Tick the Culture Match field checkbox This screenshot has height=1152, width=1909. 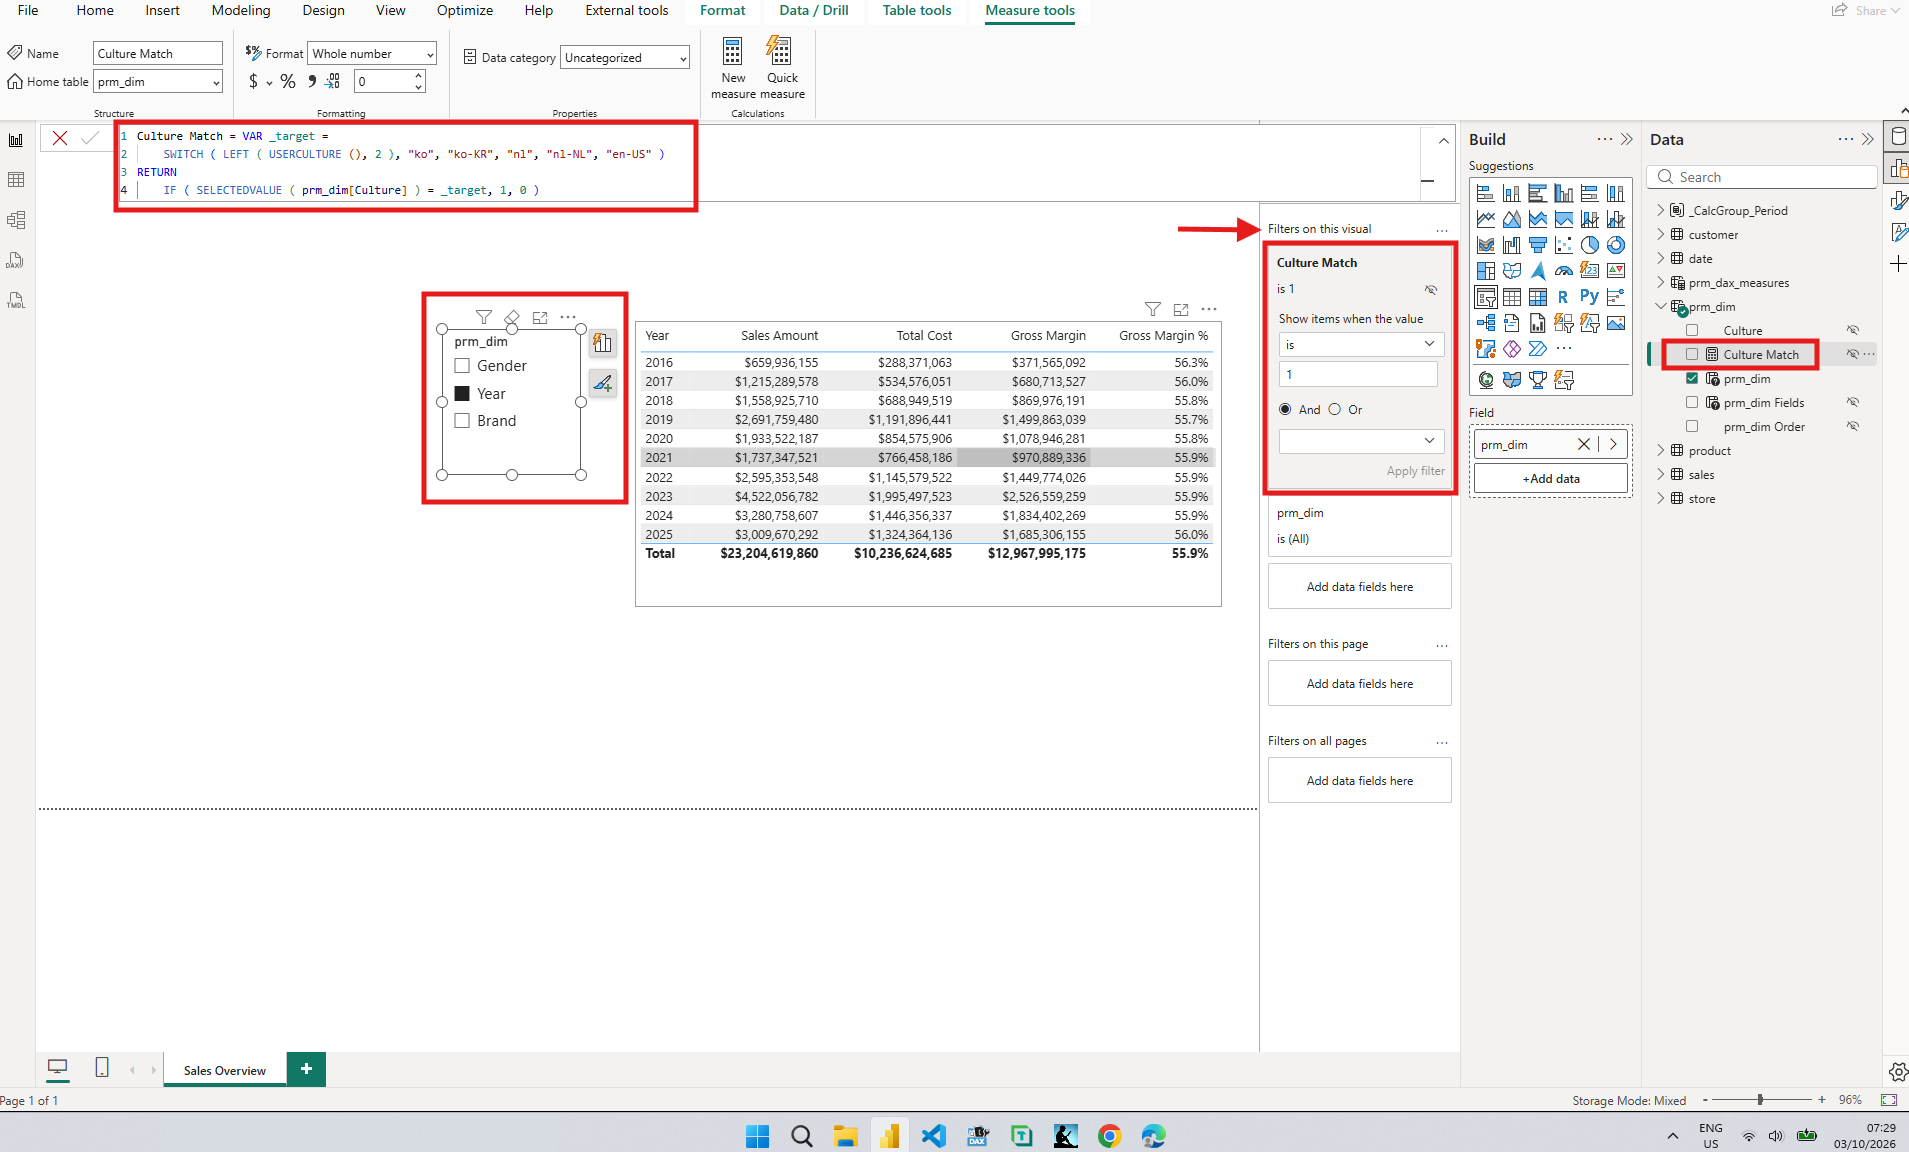pyautogui.click(x=1692, y=354)
